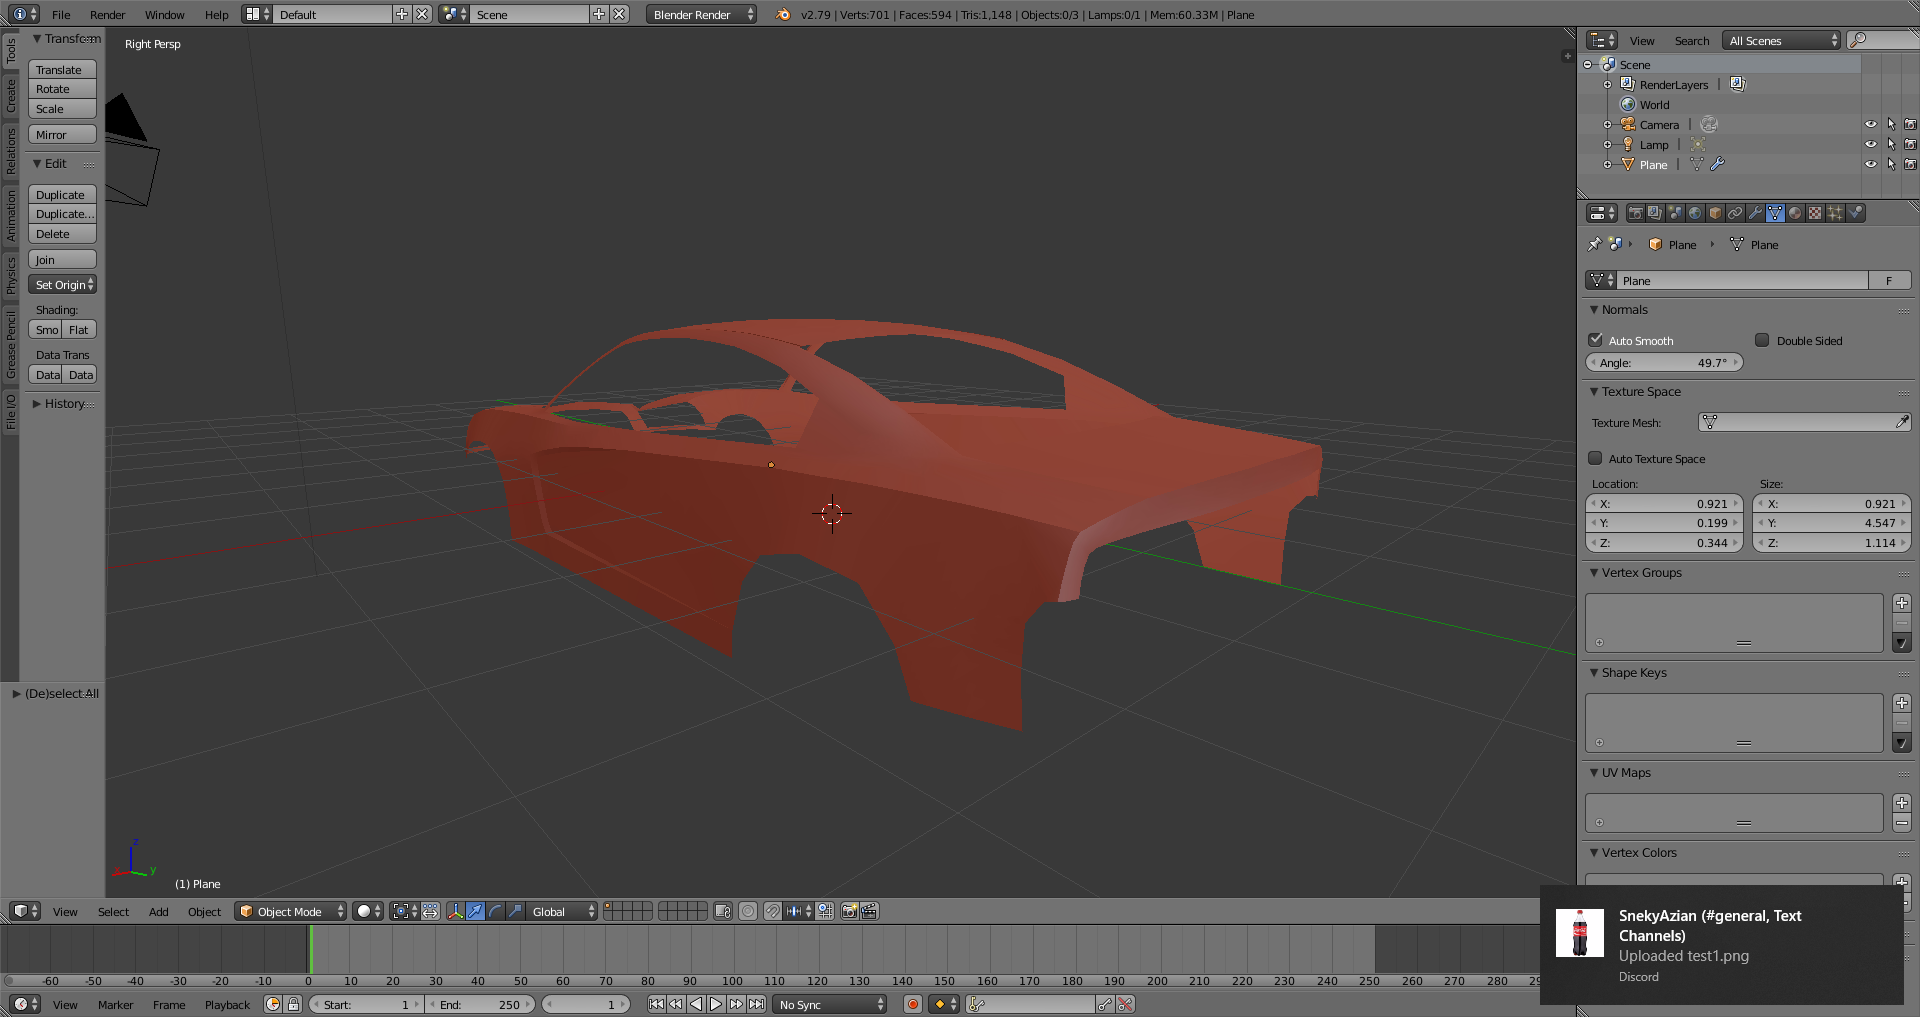Select the rotate manipulator arc icon
Screen dimensions: 1920x1017
click(495, 911)
